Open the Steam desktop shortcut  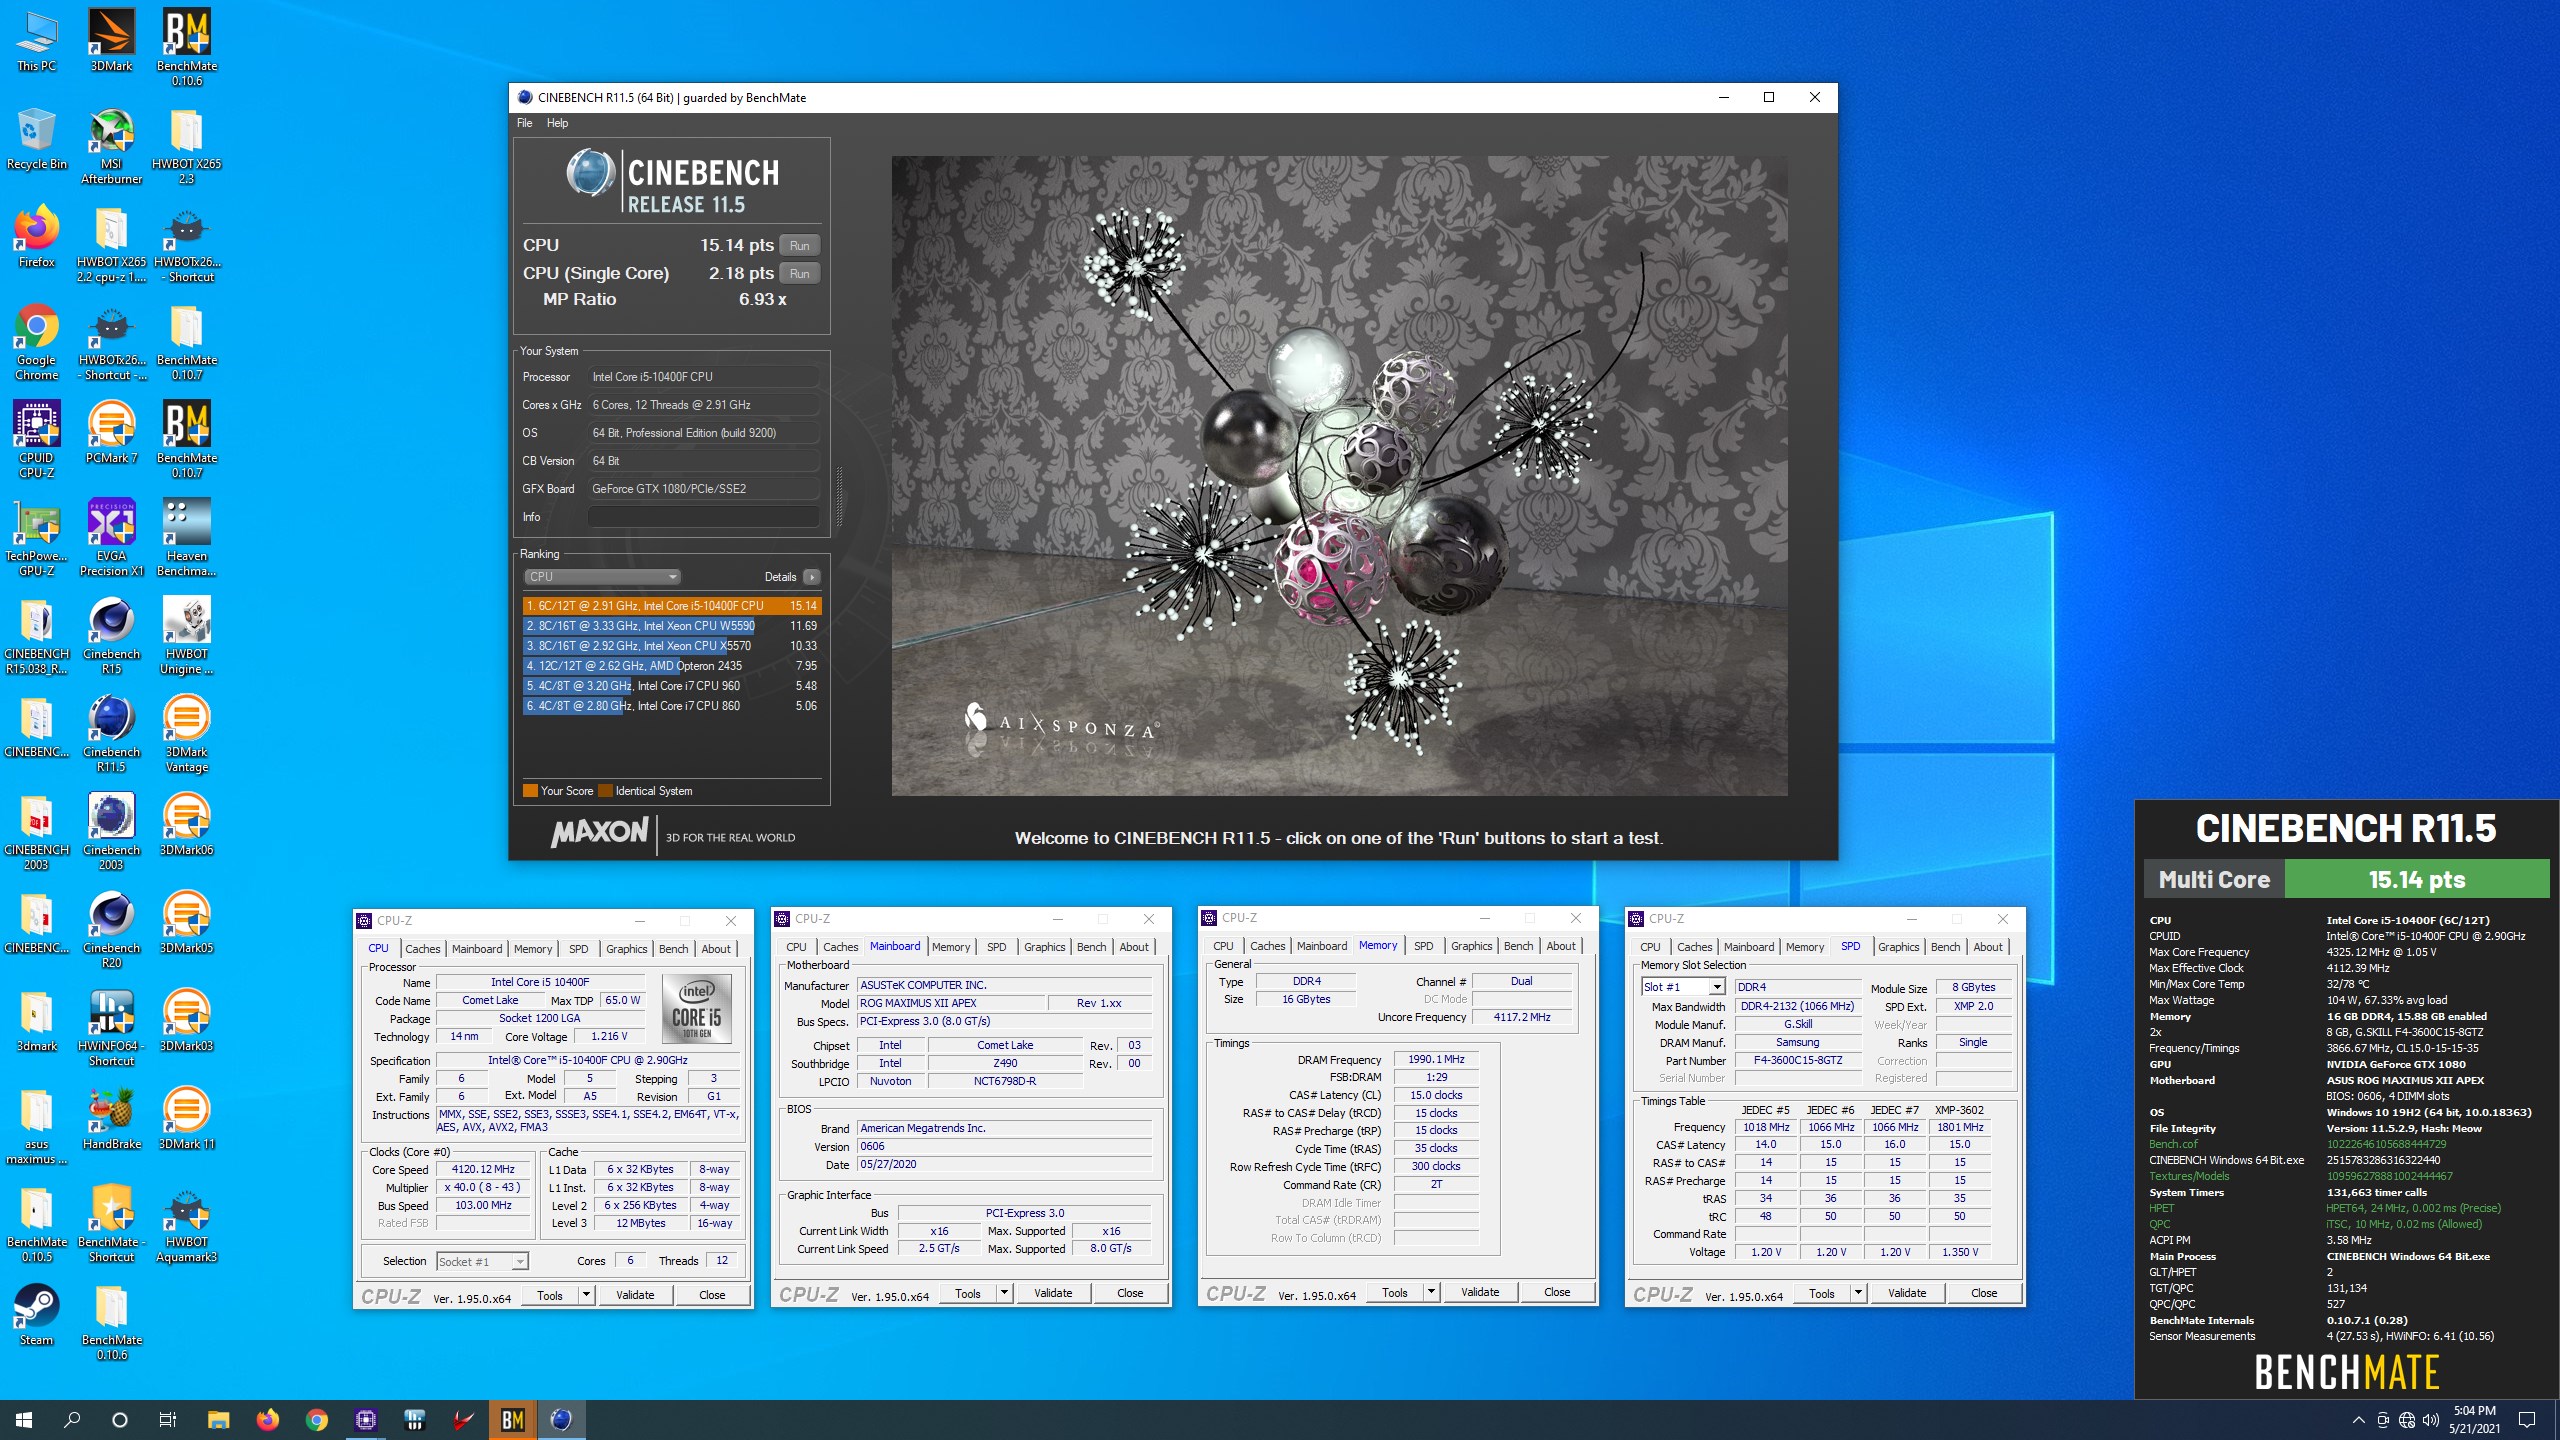point(36,1315)
